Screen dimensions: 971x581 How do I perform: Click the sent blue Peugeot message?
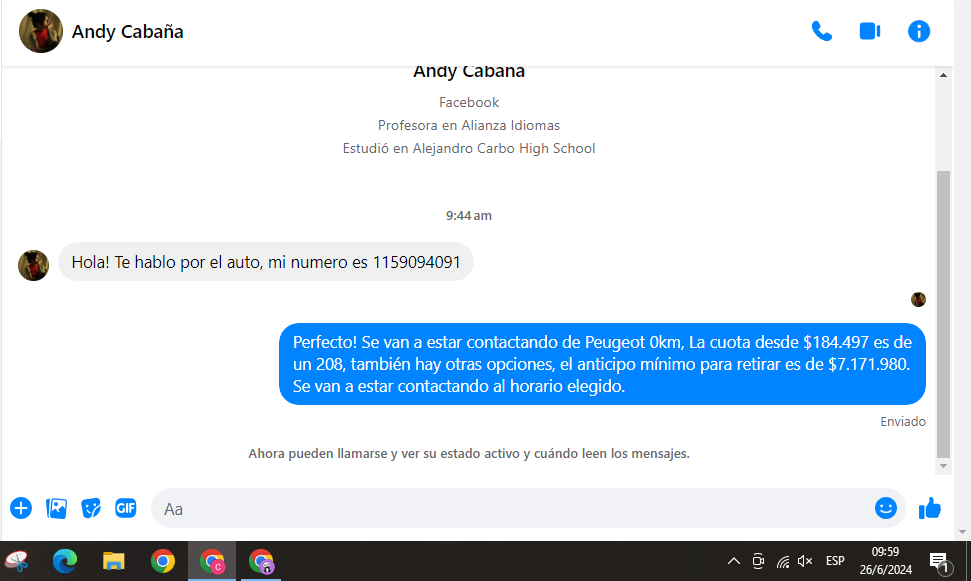click(602, 364)
